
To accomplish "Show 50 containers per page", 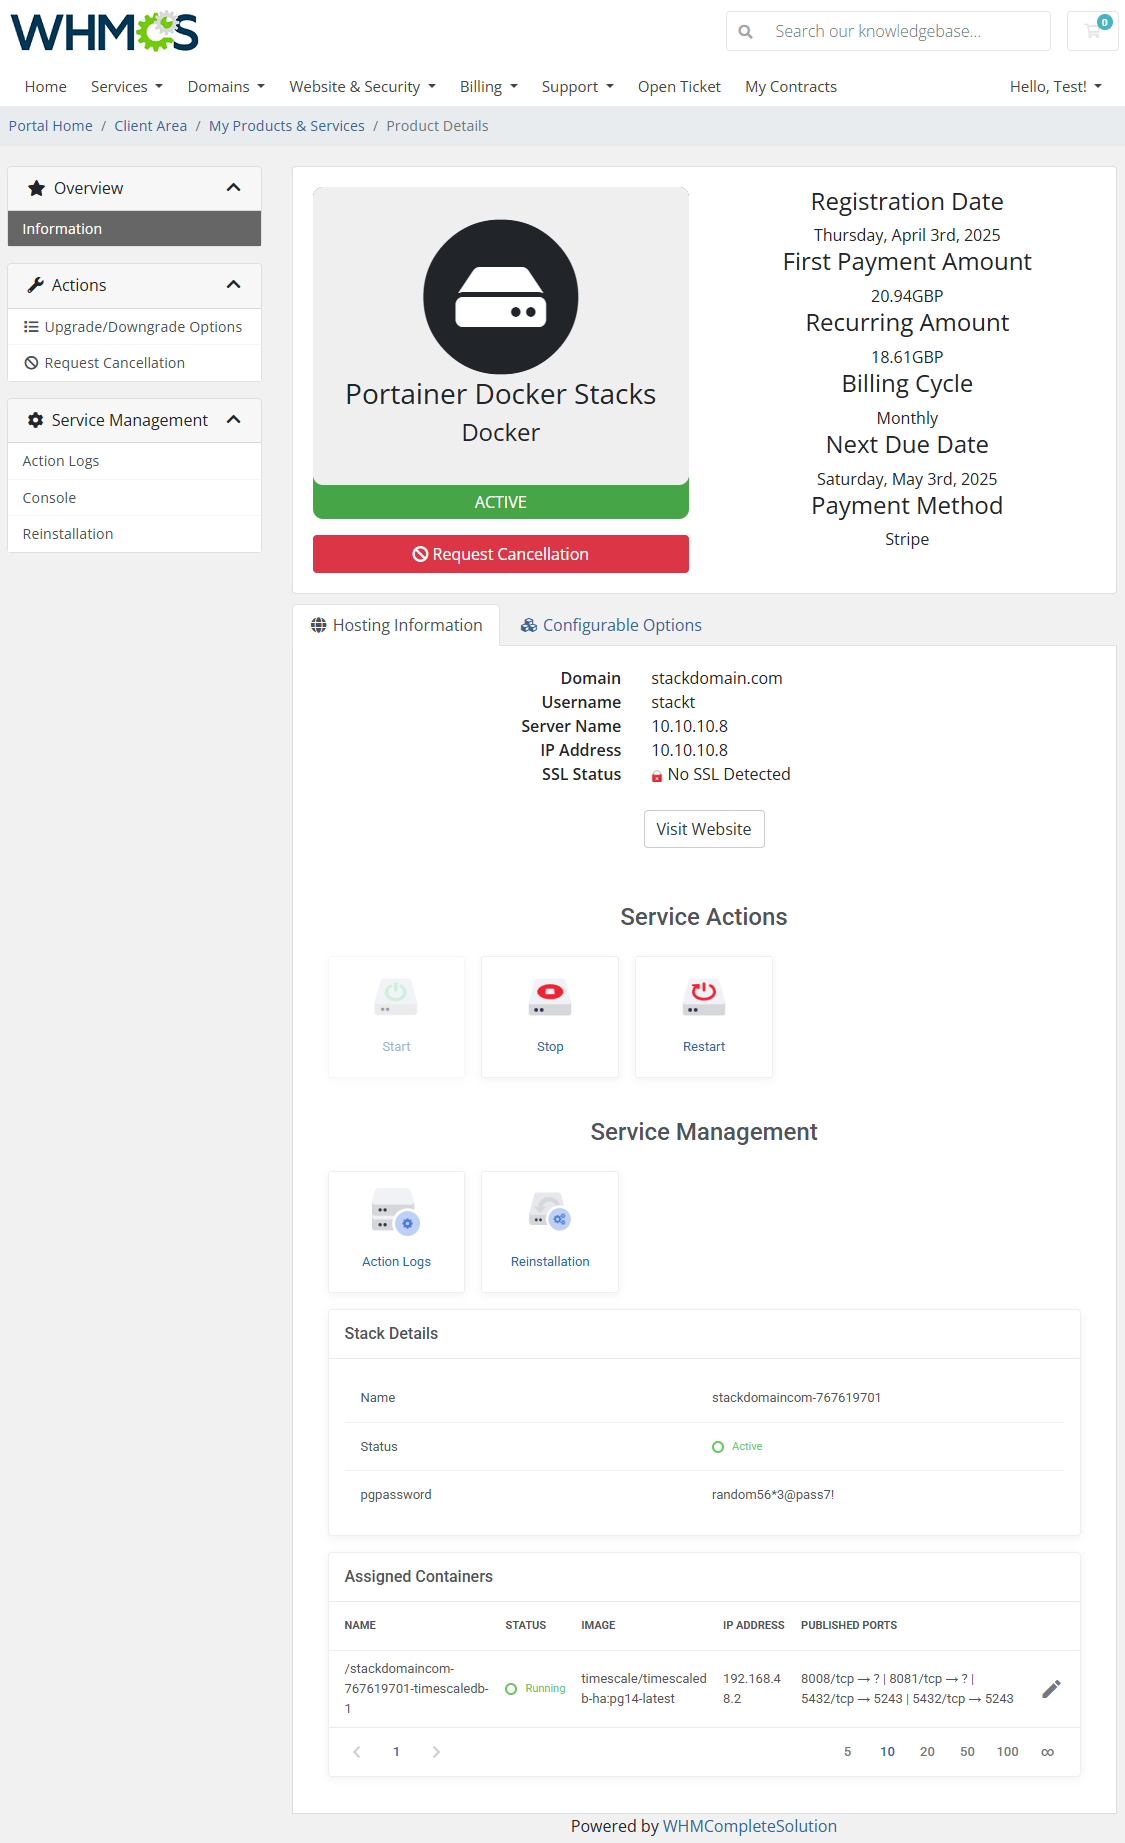I will [968, 1752].
